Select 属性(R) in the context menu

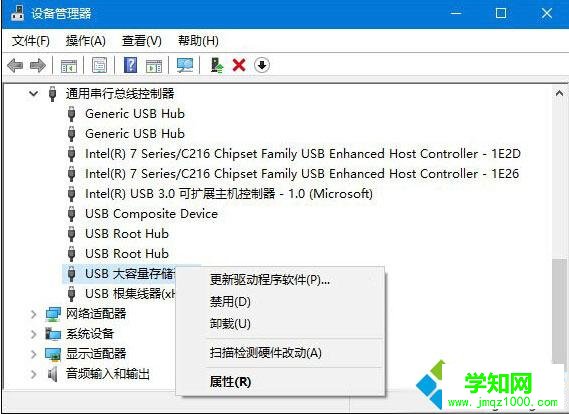pos(230,382)
